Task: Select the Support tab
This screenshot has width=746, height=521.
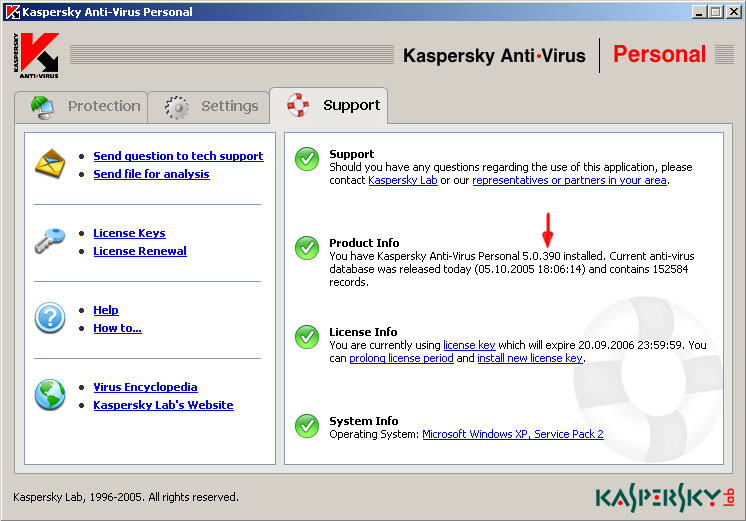Action: coord(329,106)
